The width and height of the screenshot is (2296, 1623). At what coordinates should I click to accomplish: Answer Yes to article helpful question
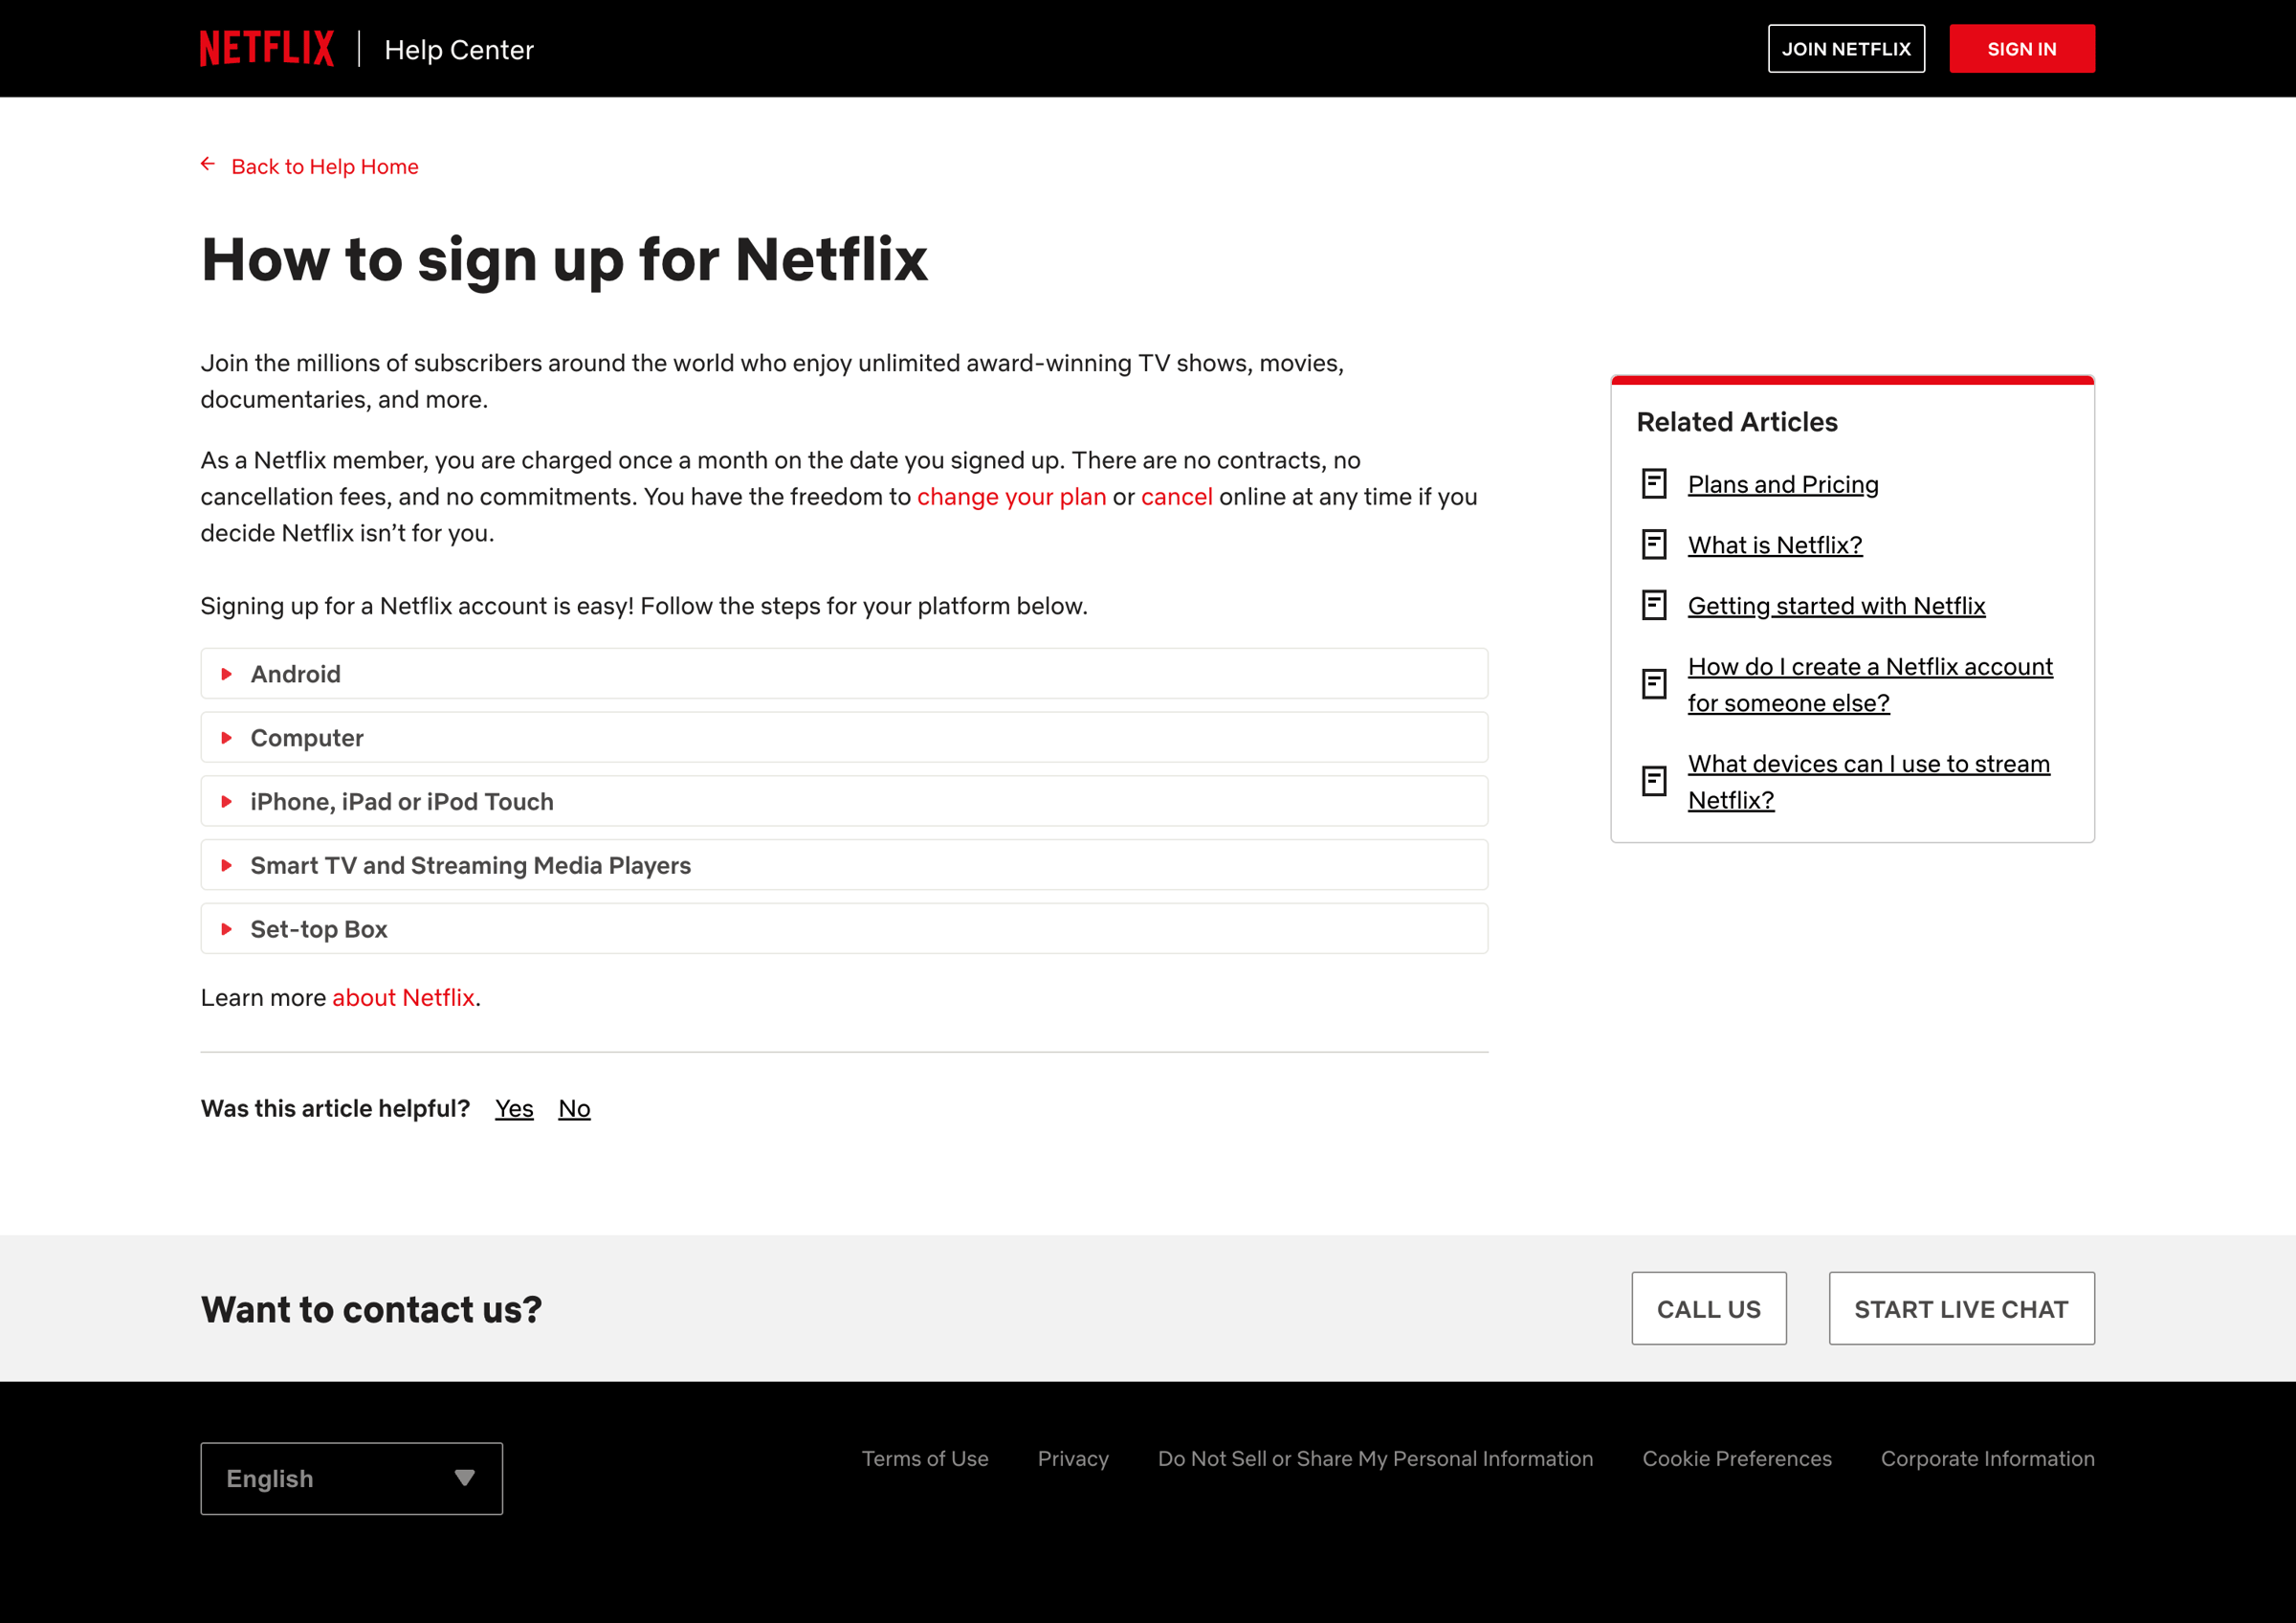coord(514,1109)
